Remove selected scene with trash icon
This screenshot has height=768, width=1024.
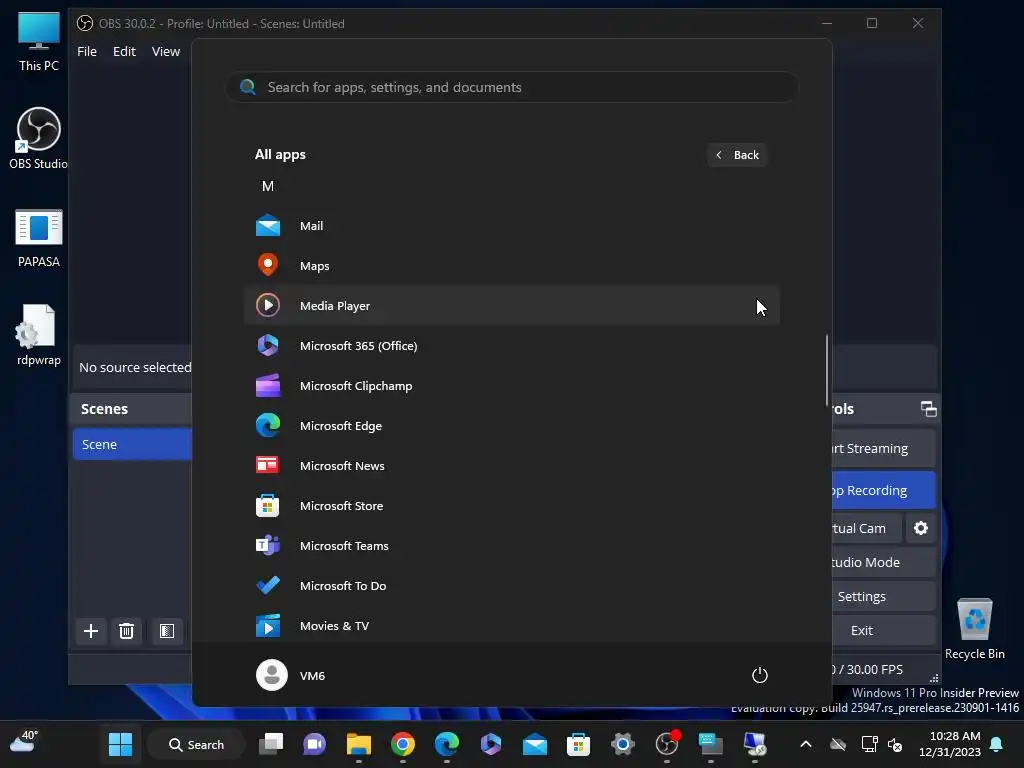(126, 631)
